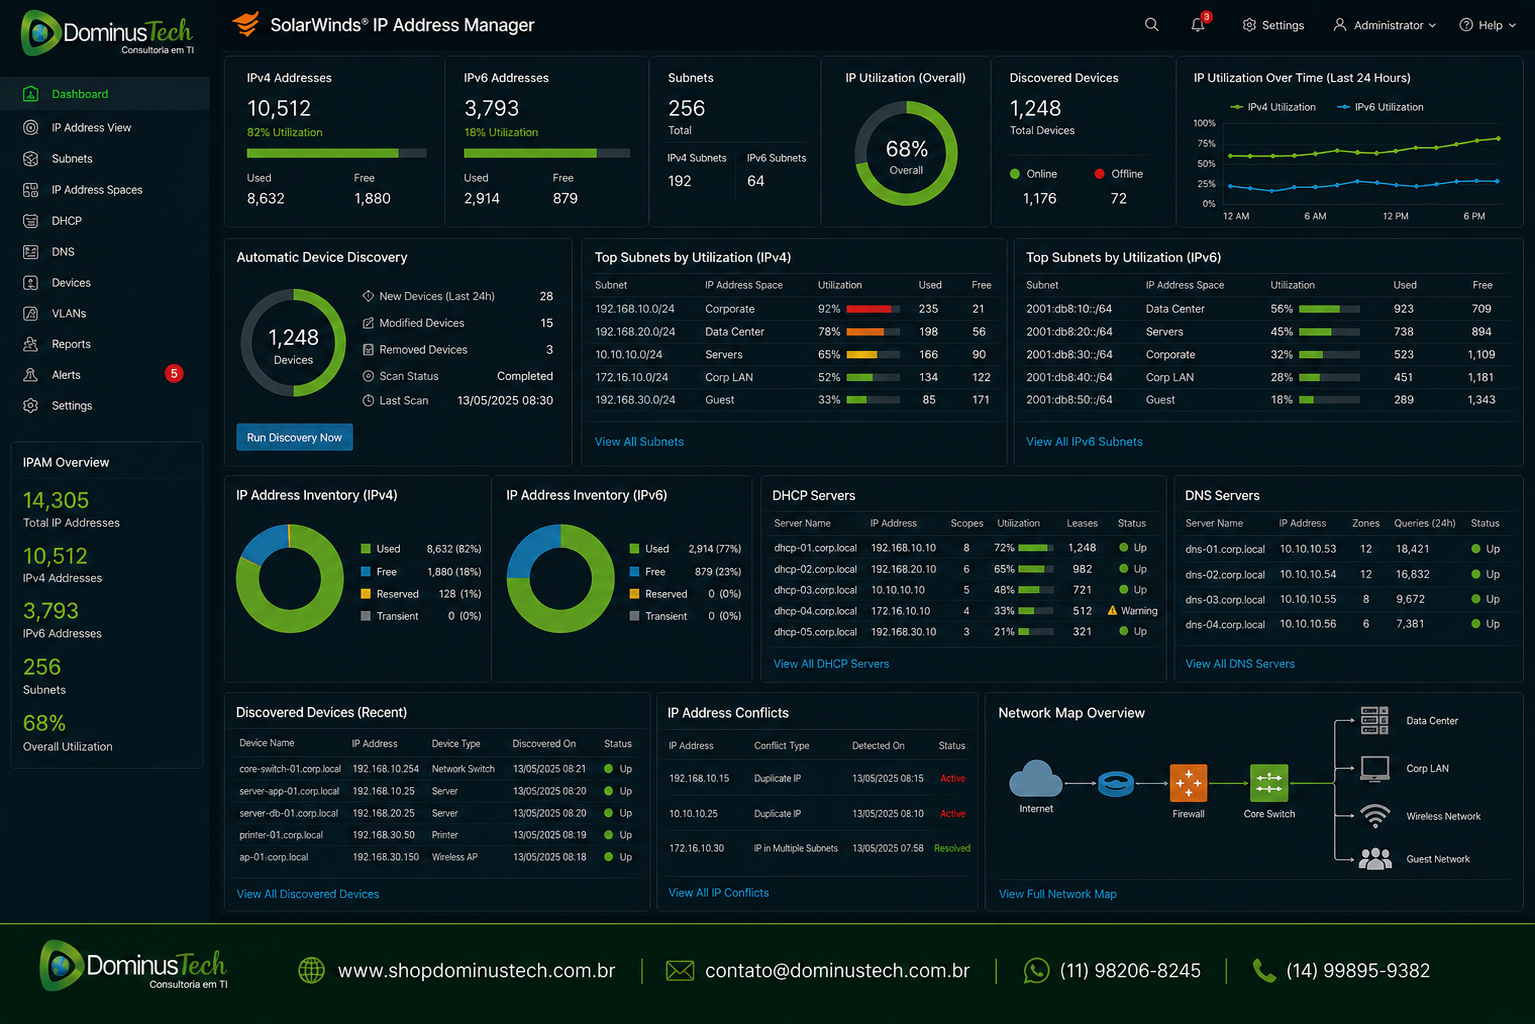Open the search magnifier icon
Image resolution: width=1535 pixels, height=1024 pixels.
[x=1151, y=25]
